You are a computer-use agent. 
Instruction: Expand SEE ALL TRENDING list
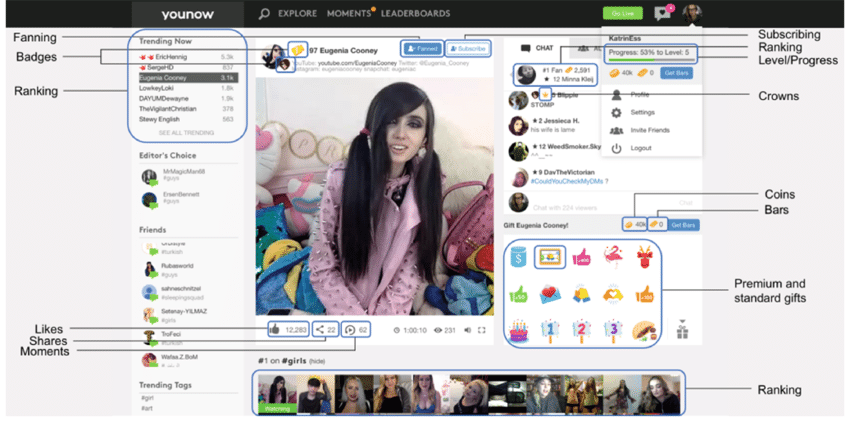185,132
